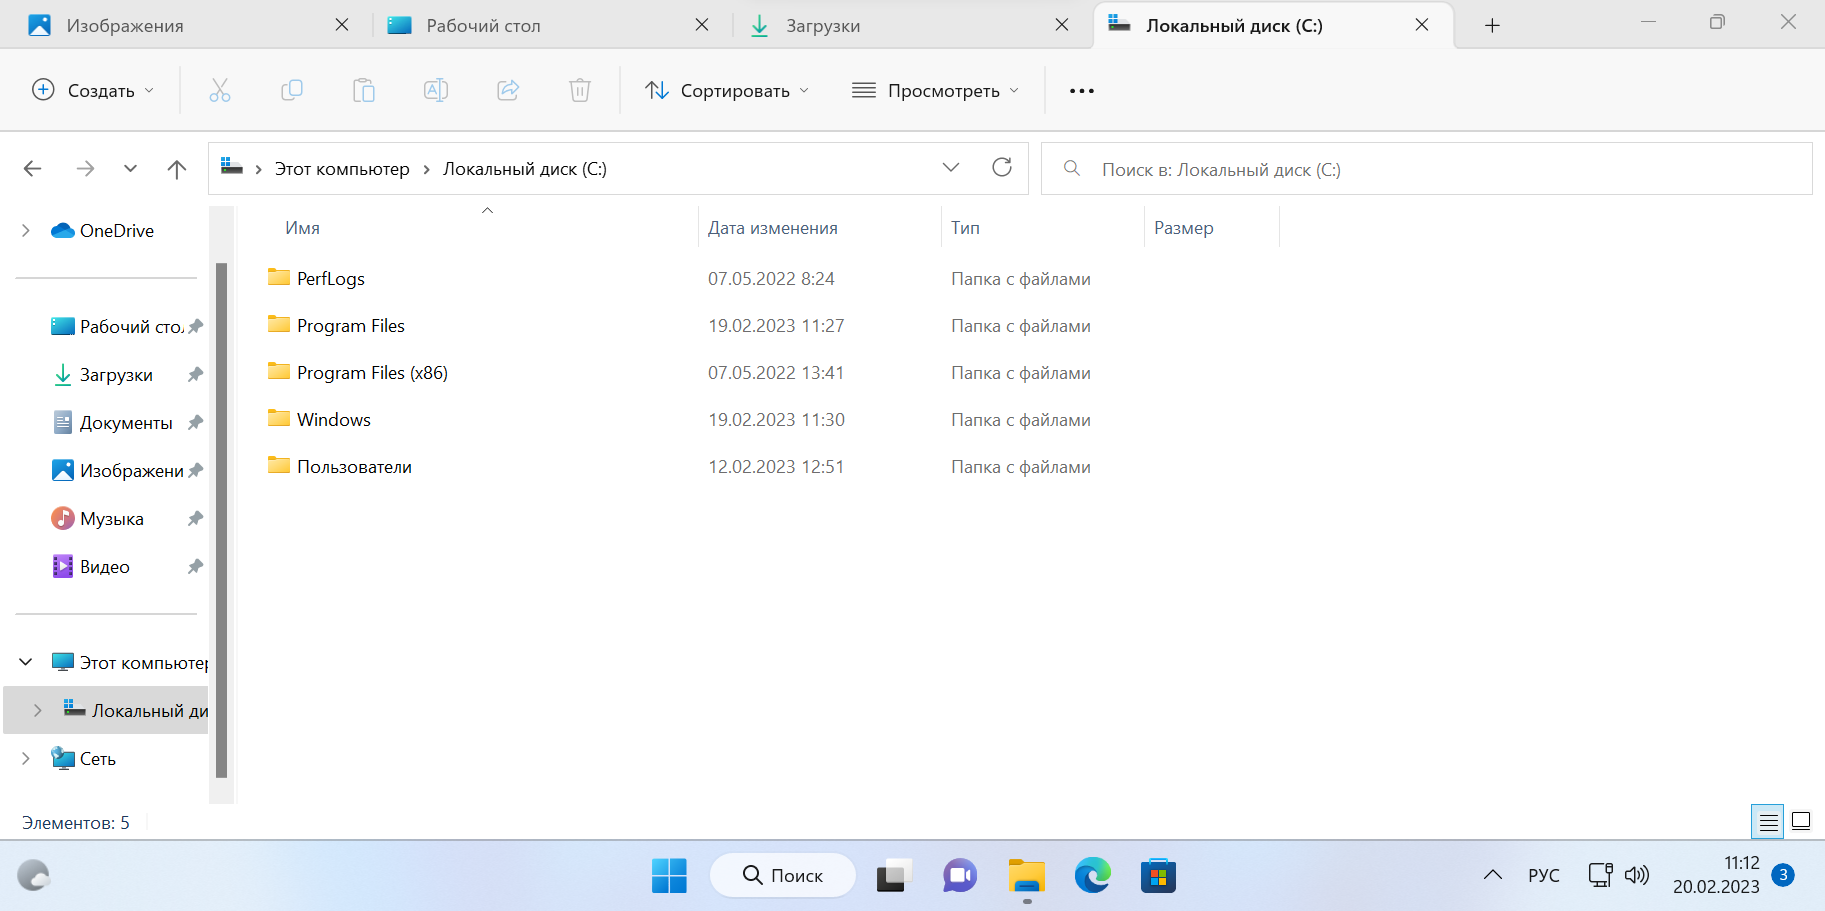Close the Рабочий стол tab
The height and width of the screenshot is (911, 1825).
tap(702, 25)
